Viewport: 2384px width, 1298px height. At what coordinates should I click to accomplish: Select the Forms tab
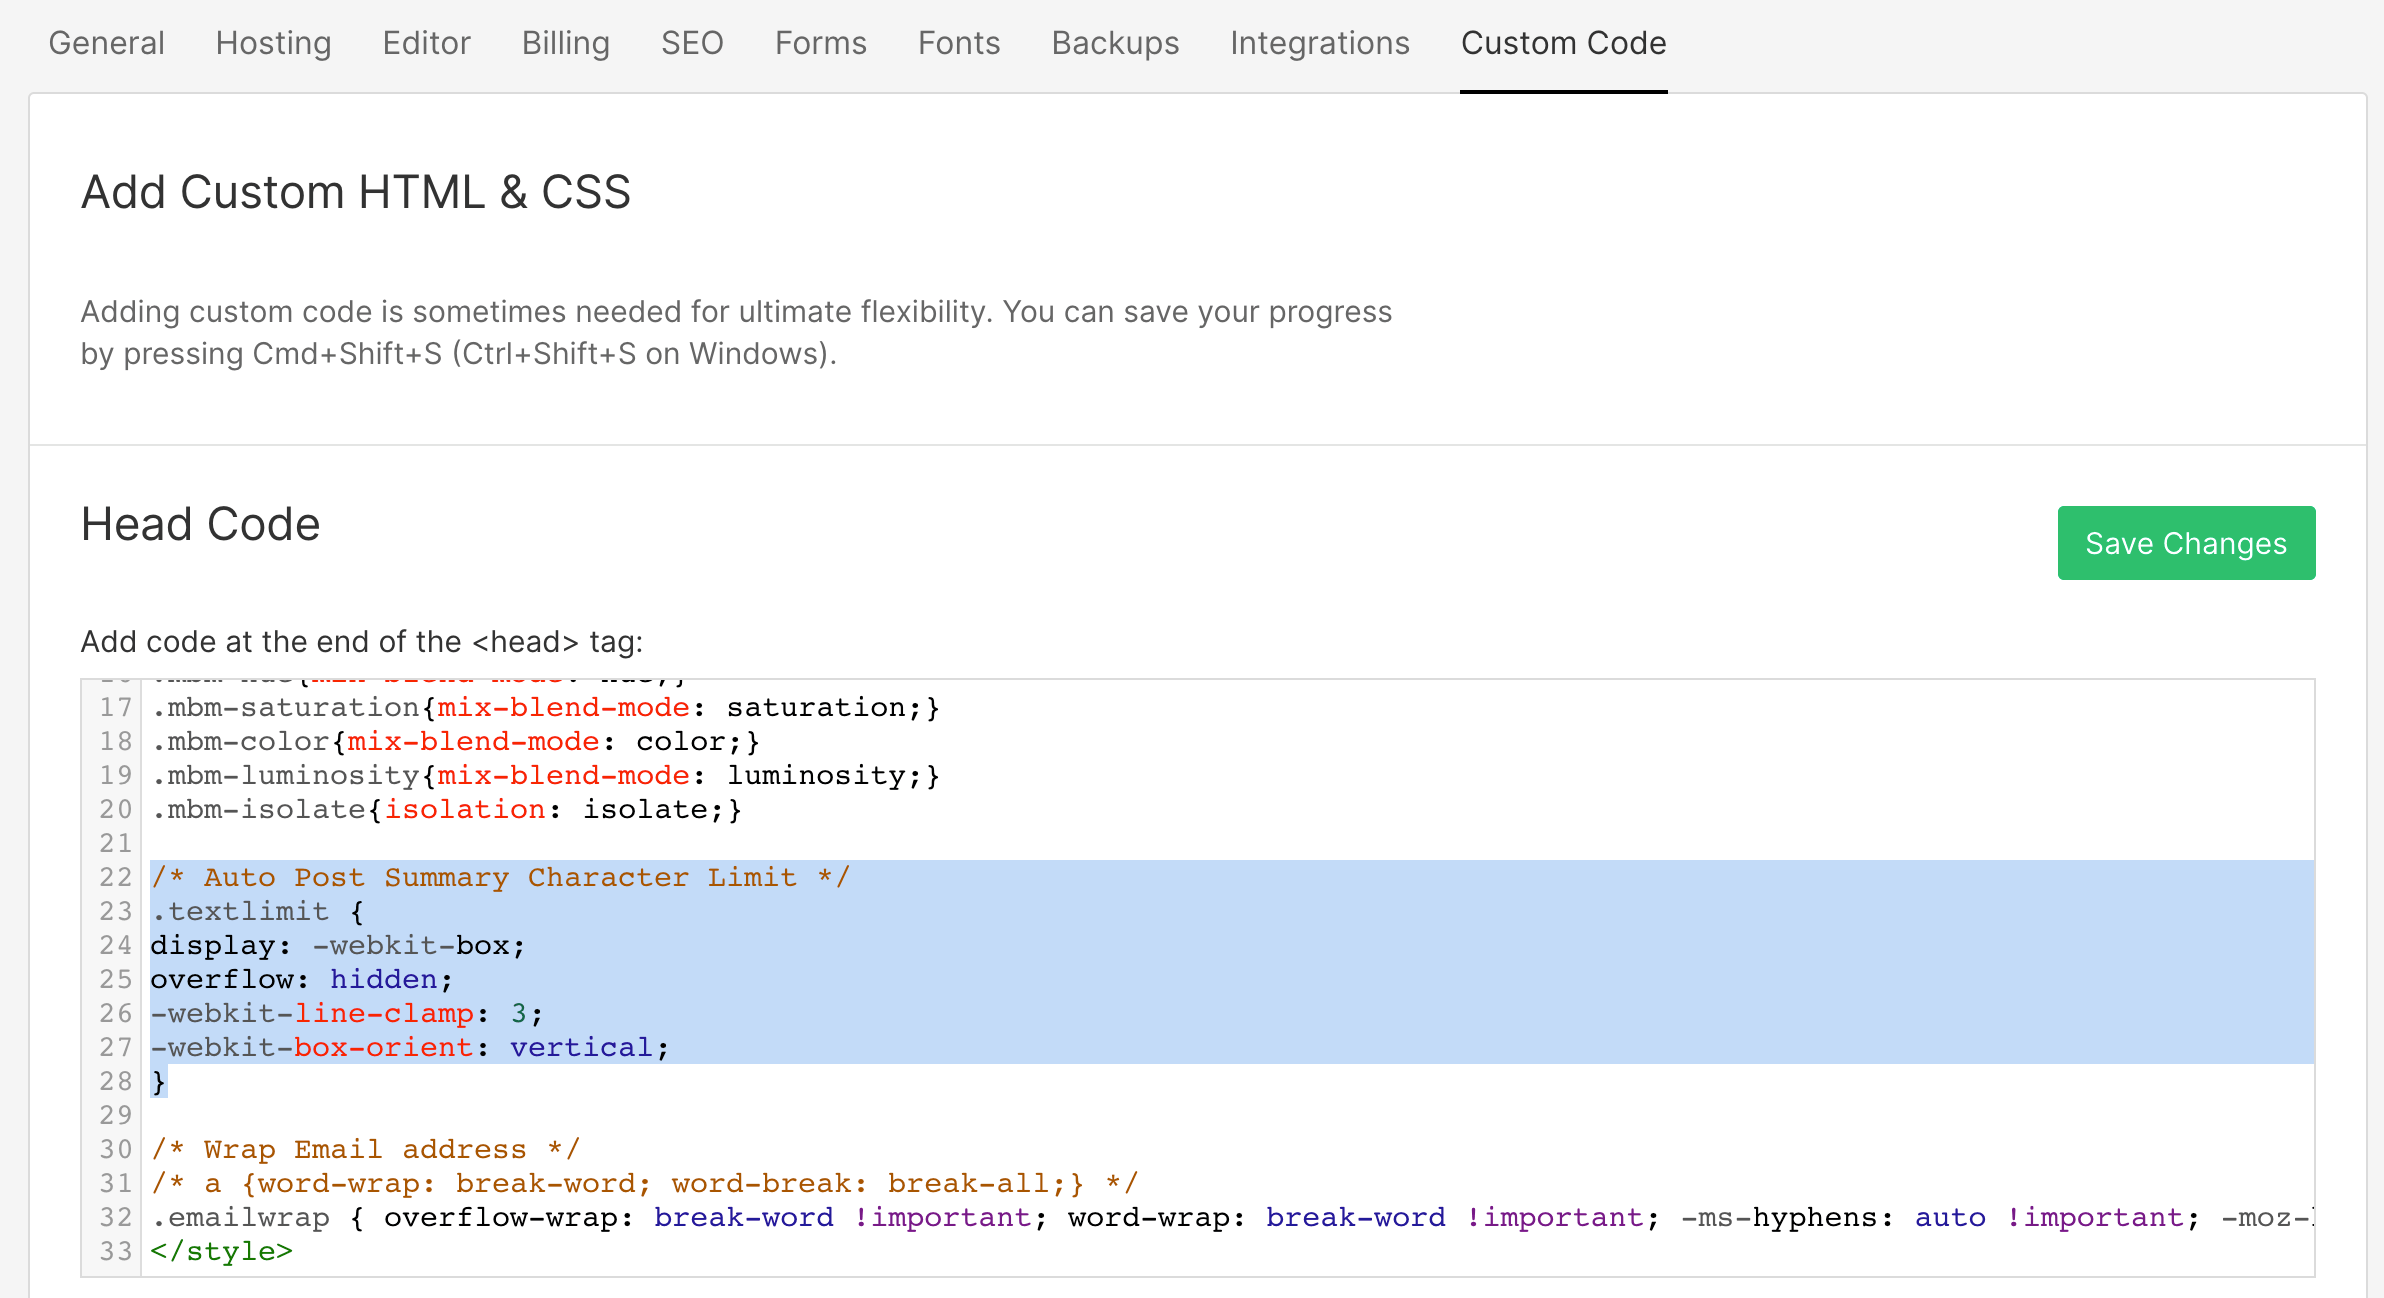[x=819, y=43]
